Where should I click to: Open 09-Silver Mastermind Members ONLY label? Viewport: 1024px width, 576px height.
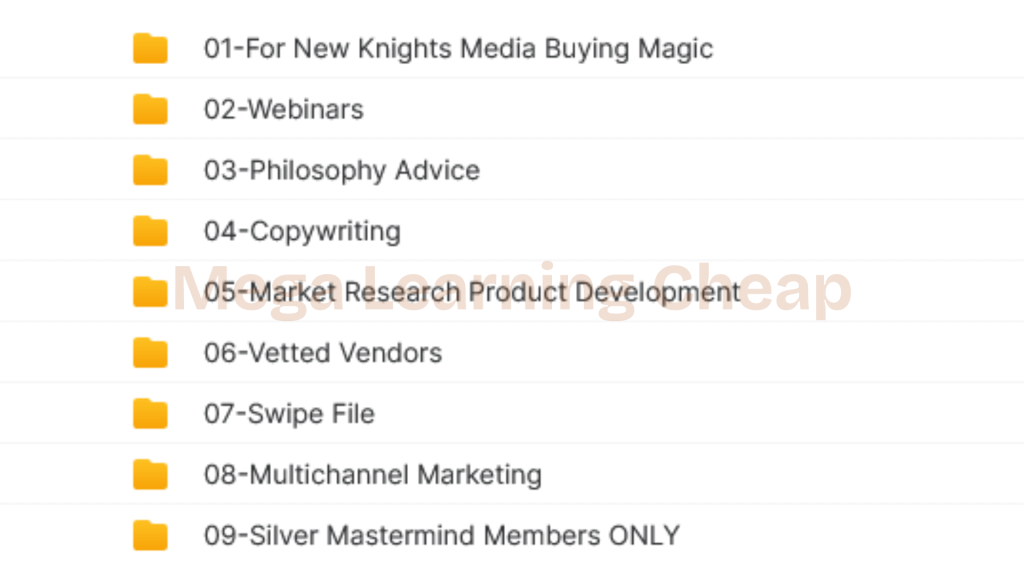pos(442,535)
